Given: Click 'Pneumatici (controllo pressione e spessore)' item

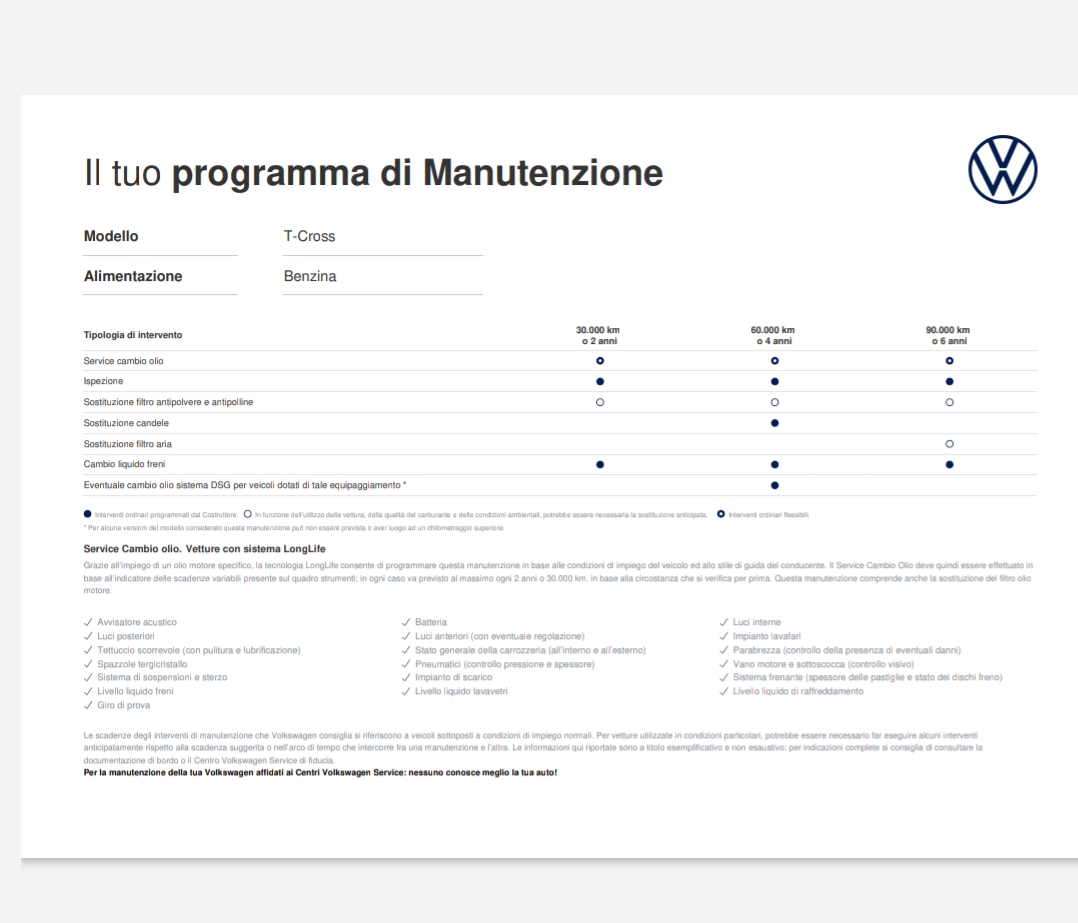Looking at the screenshot, I should [505, 664].
